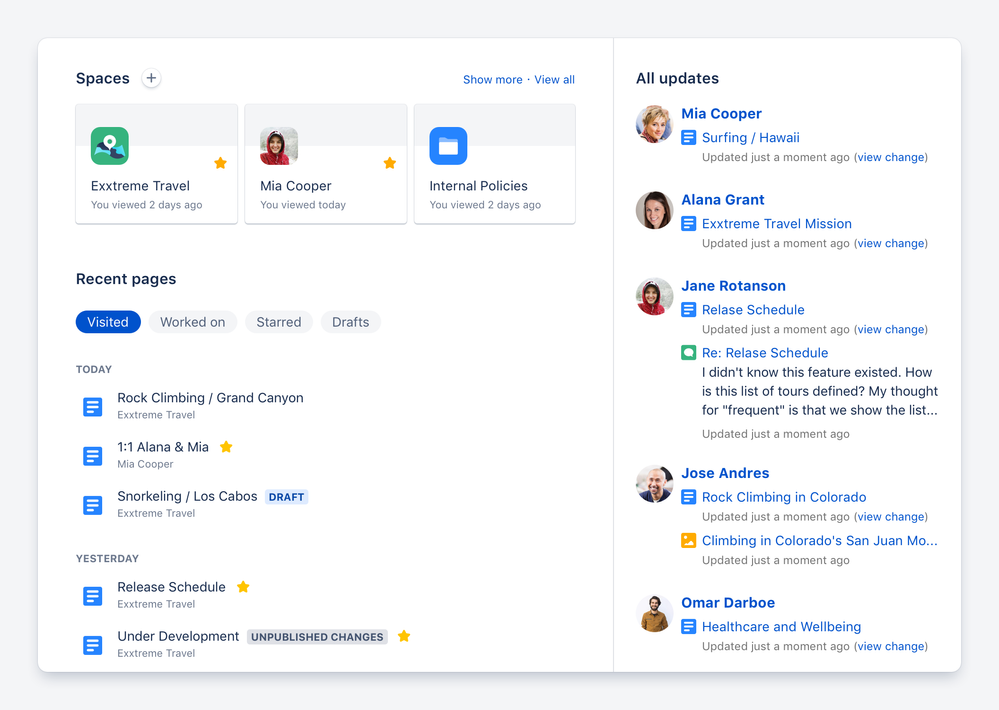Click page icon beside Healthcare and Wellbeing

coord(689,627)
